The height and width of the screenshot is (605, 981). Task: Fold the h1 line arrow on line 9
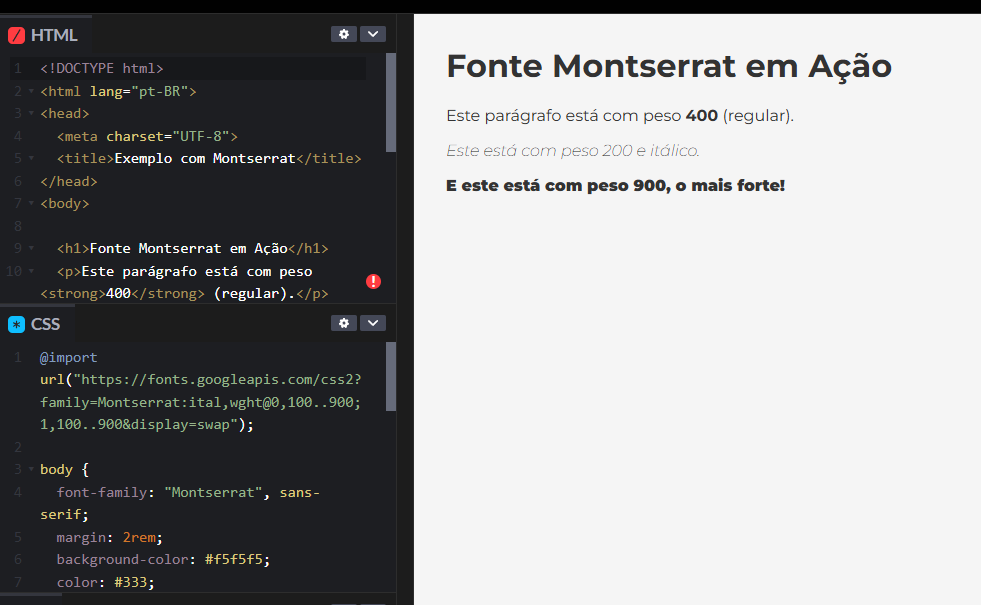click(31, 249)
